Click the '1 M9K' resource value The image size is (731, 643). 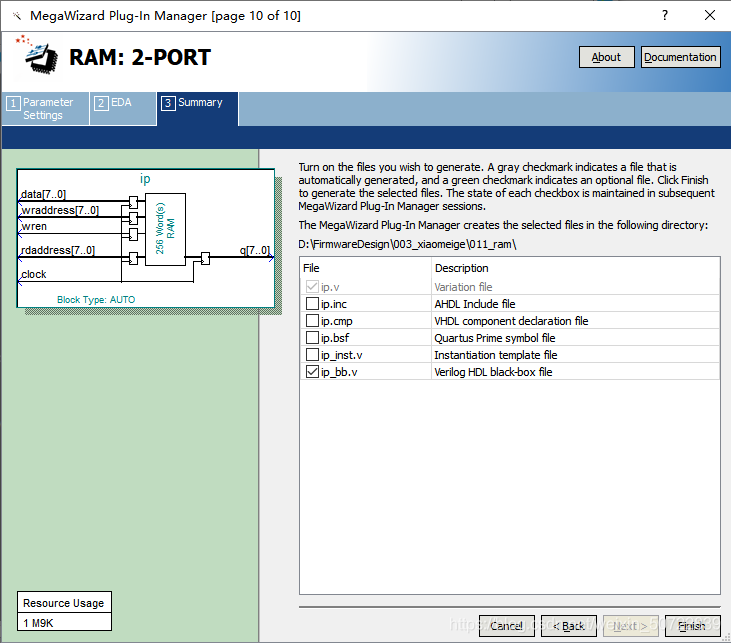(38, 623)
